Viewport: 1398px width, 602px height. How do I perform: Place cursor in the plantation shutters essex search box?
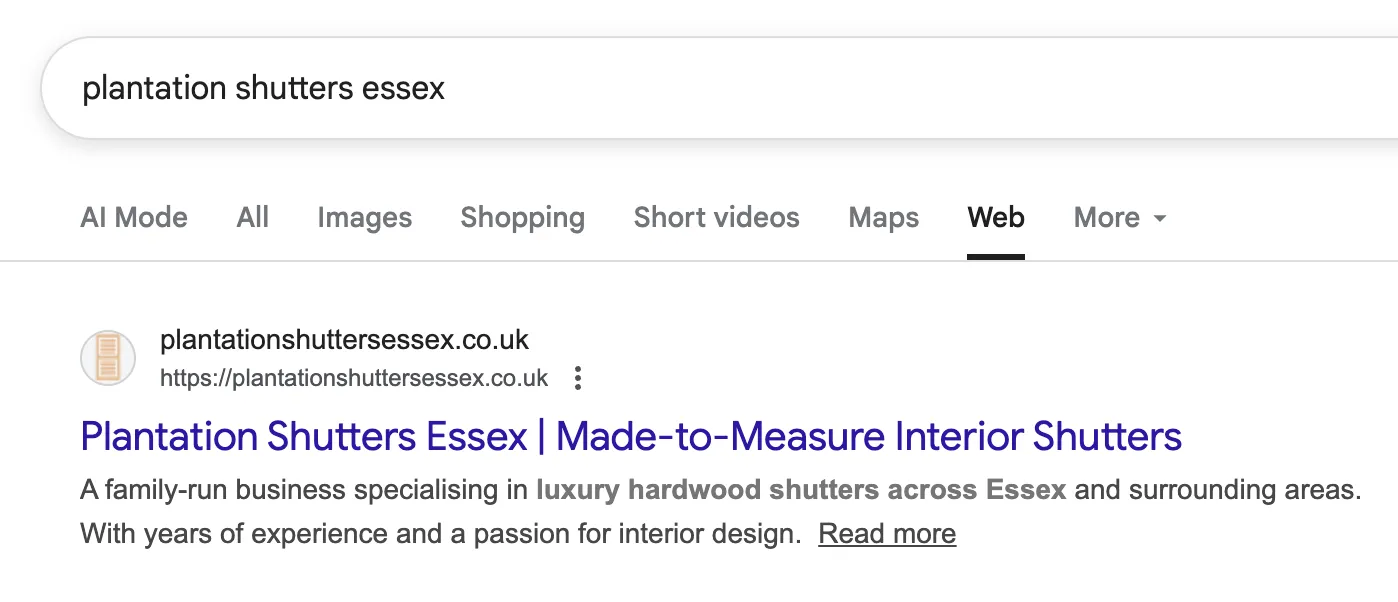[x=400, y=88]
